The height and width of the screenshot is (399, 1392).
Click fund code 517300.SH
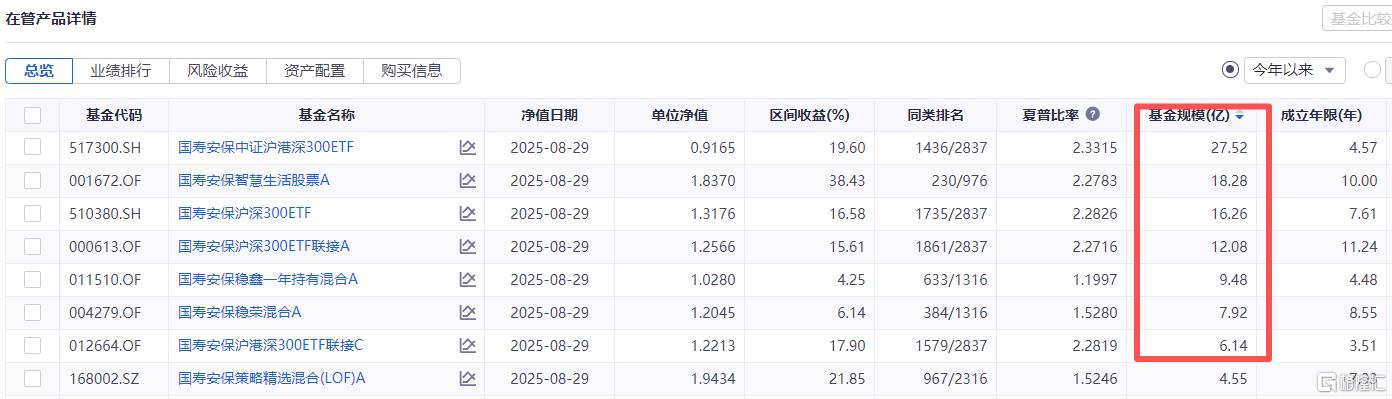click(x=105, y=148)
